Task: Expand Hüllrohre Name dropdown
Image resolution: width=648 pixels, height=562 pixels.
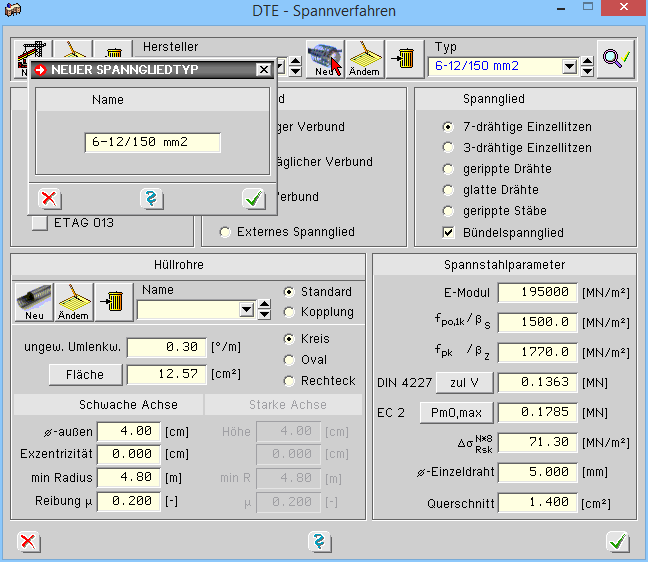Action: [x=247, y=310]
